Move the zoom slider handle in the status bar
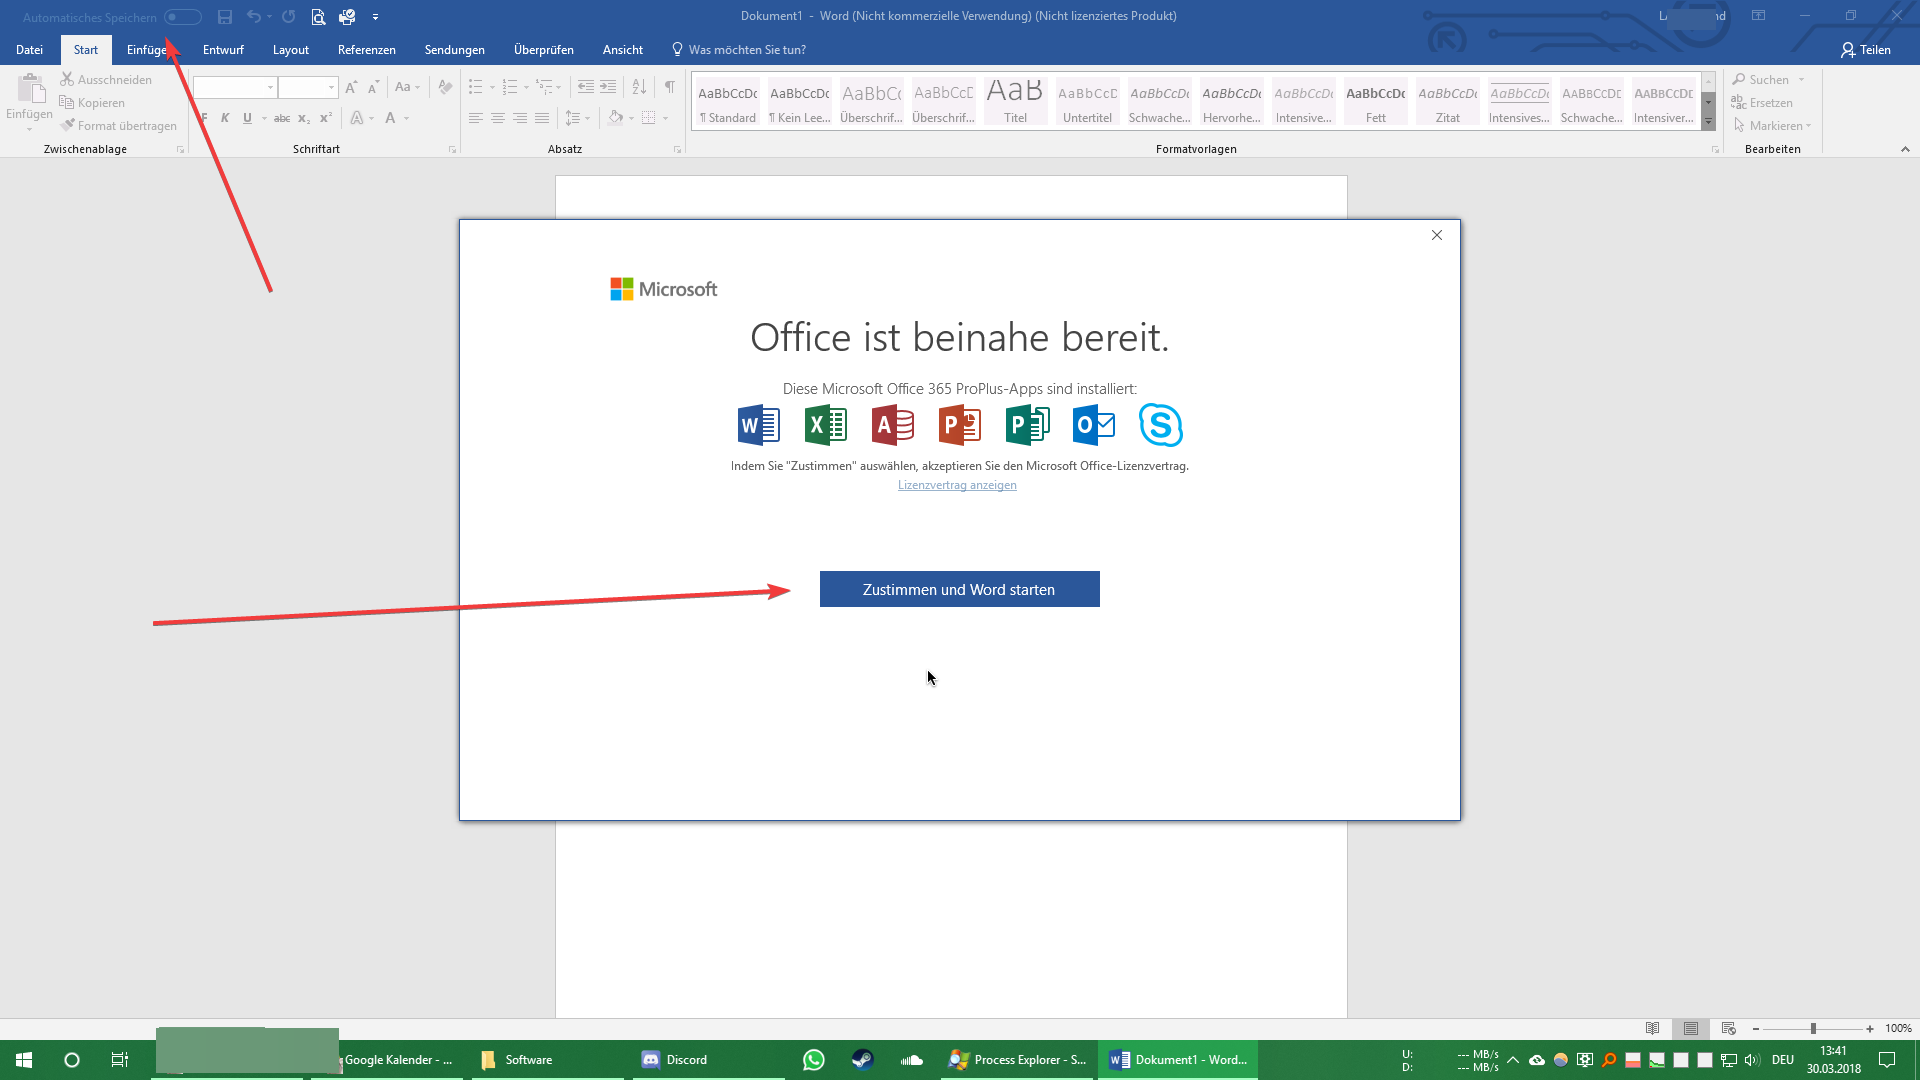The height and width of the screenshot is (1080, 1920). [x=1813, y=1028]
